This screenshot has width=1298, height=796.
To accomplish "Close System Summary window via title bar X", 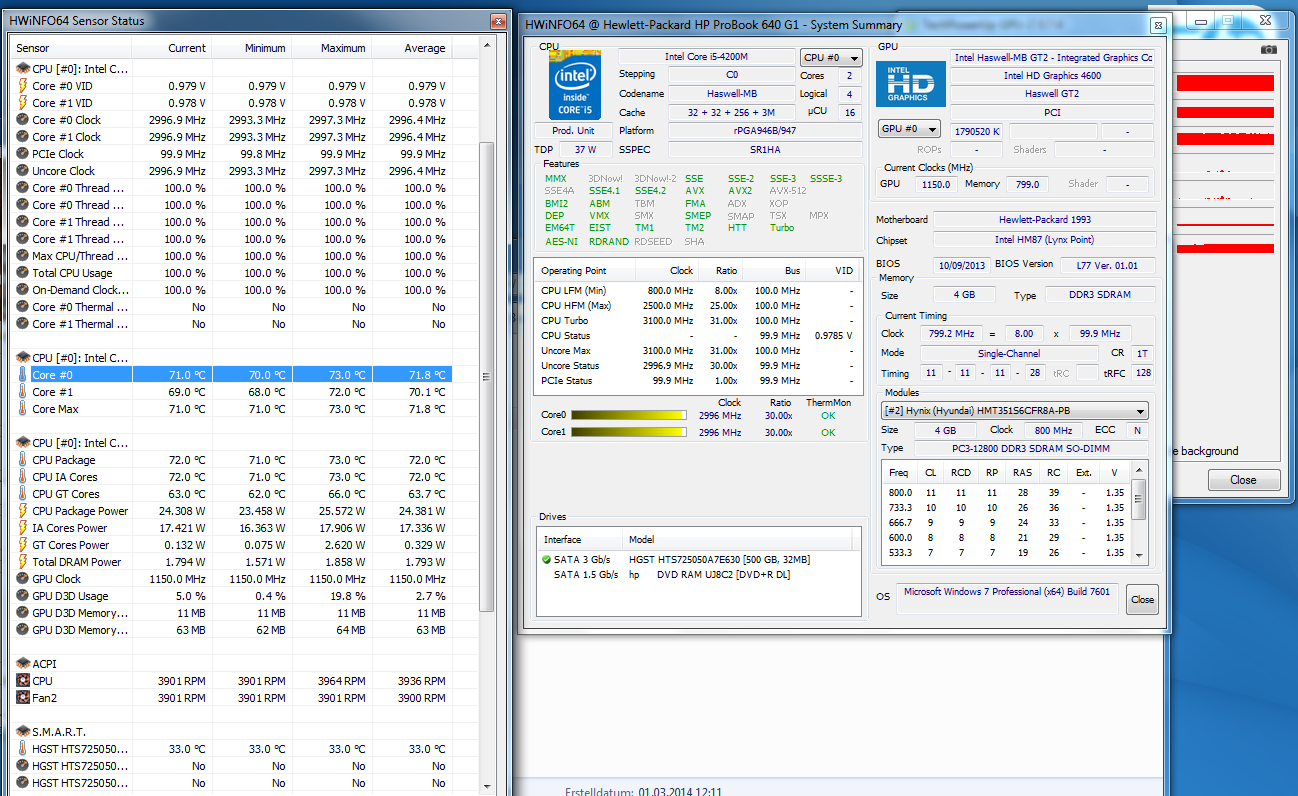I will coord(1157,26).
